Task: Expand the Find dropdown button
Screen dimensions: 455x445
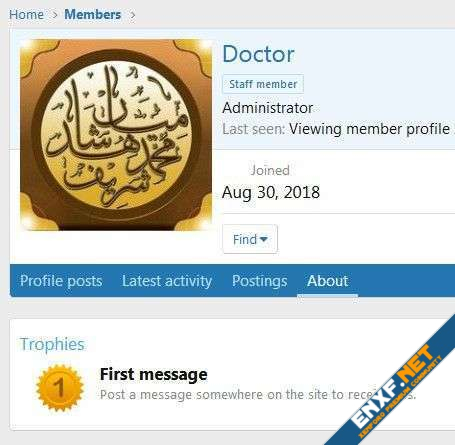Action: [250, 239]
